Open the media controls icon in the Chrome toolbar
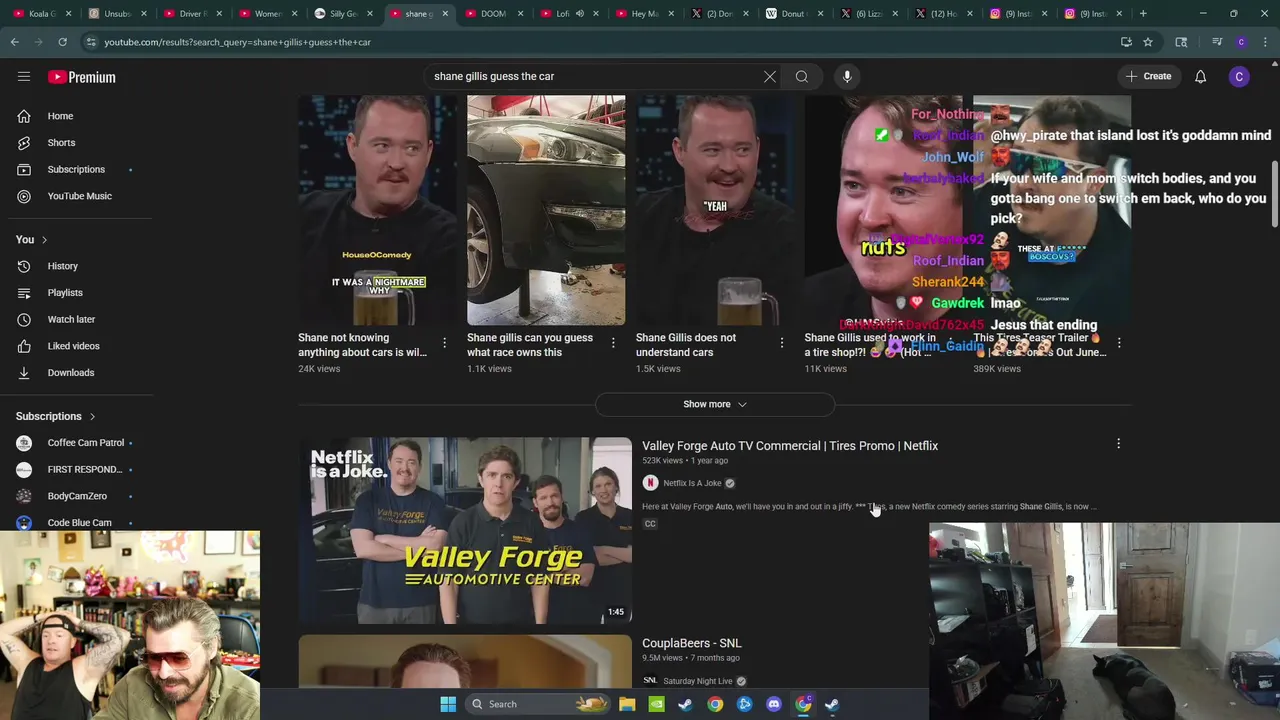 (1217, 42)
